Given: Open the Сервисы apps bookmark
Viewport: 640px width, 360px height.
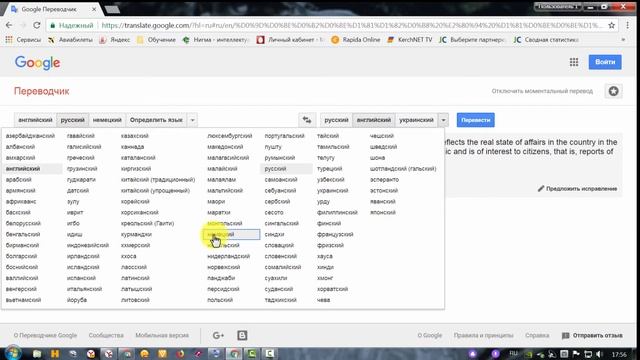Looking at the screenshot, I should pyautogui.click(x=23, y=40).
